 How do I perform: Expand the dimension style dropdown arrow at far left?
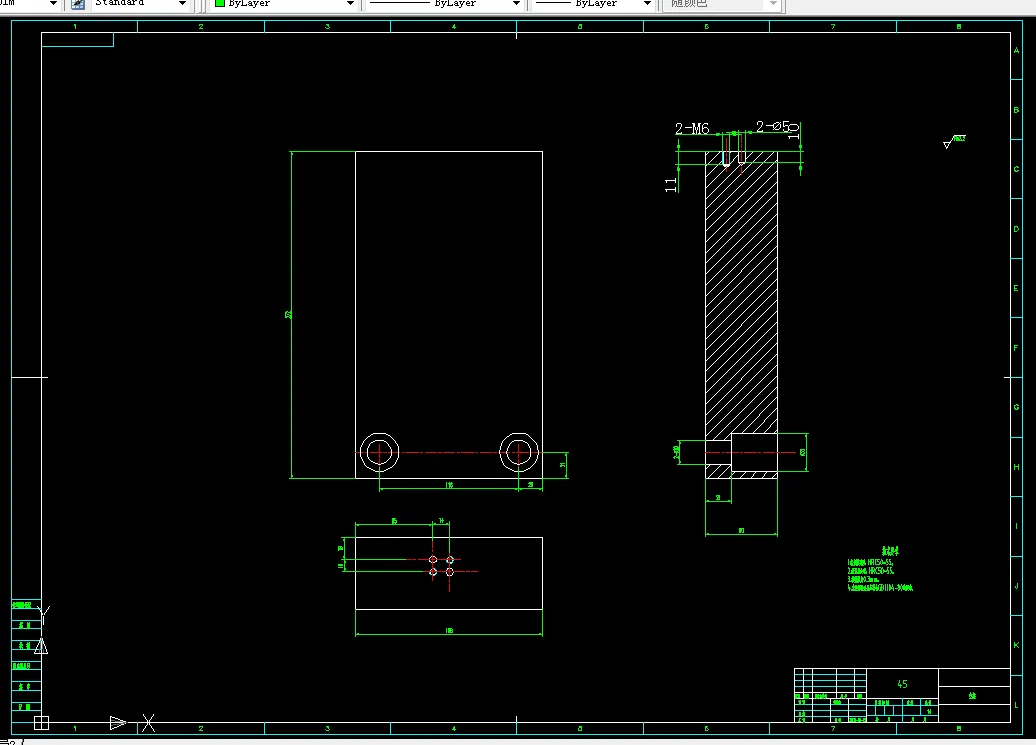tap(53, 4)
